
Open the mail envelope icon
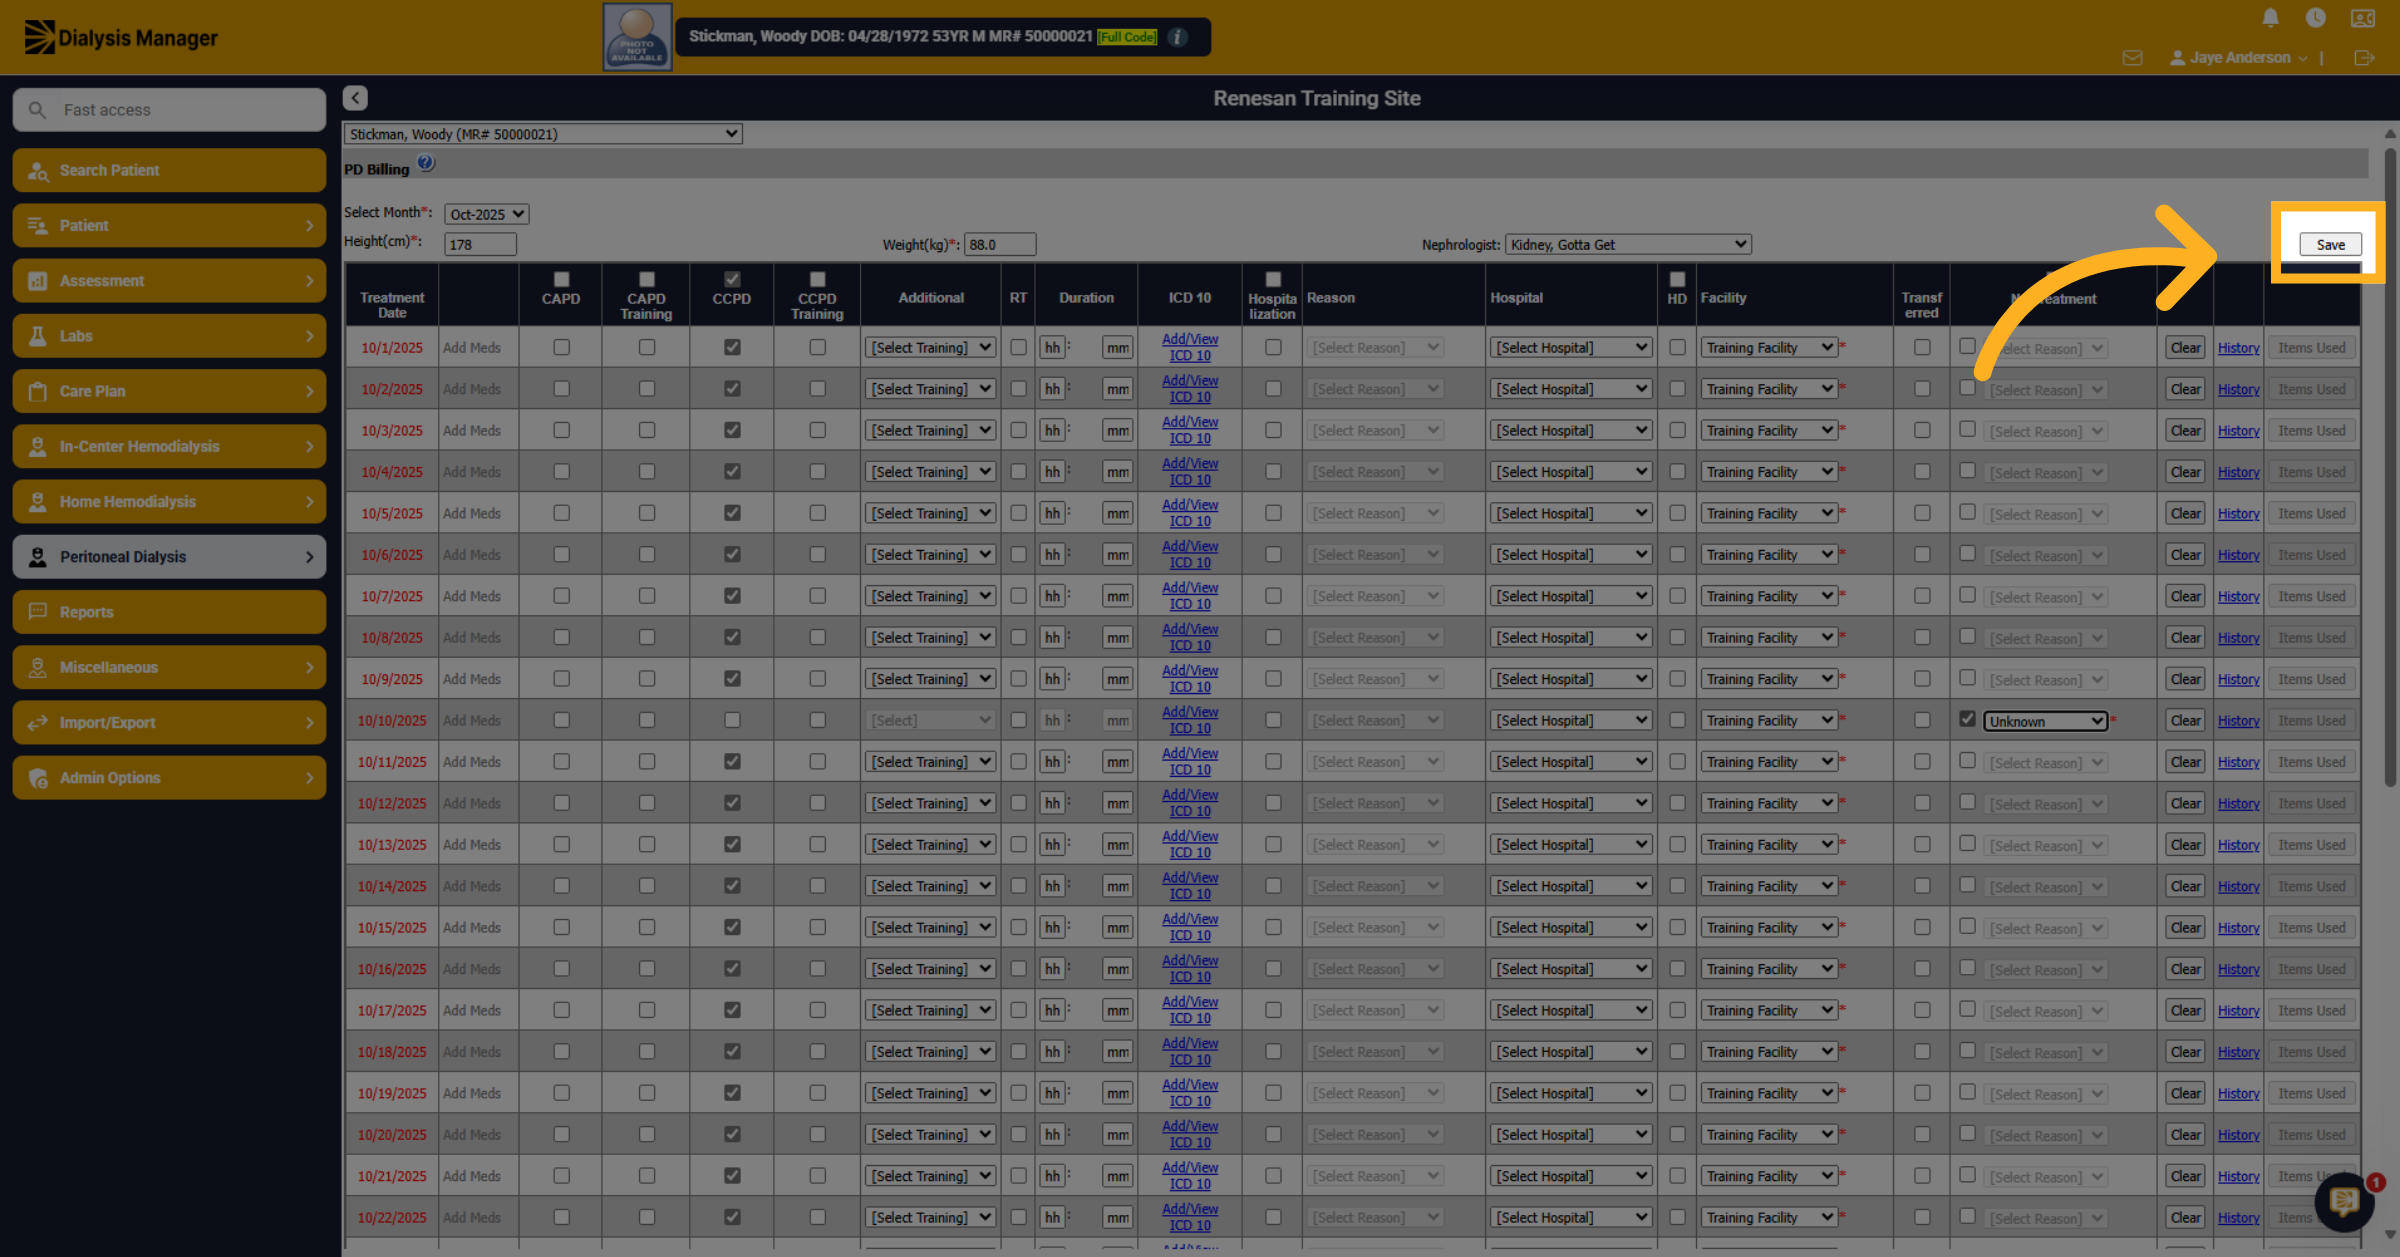point(2132,58)
